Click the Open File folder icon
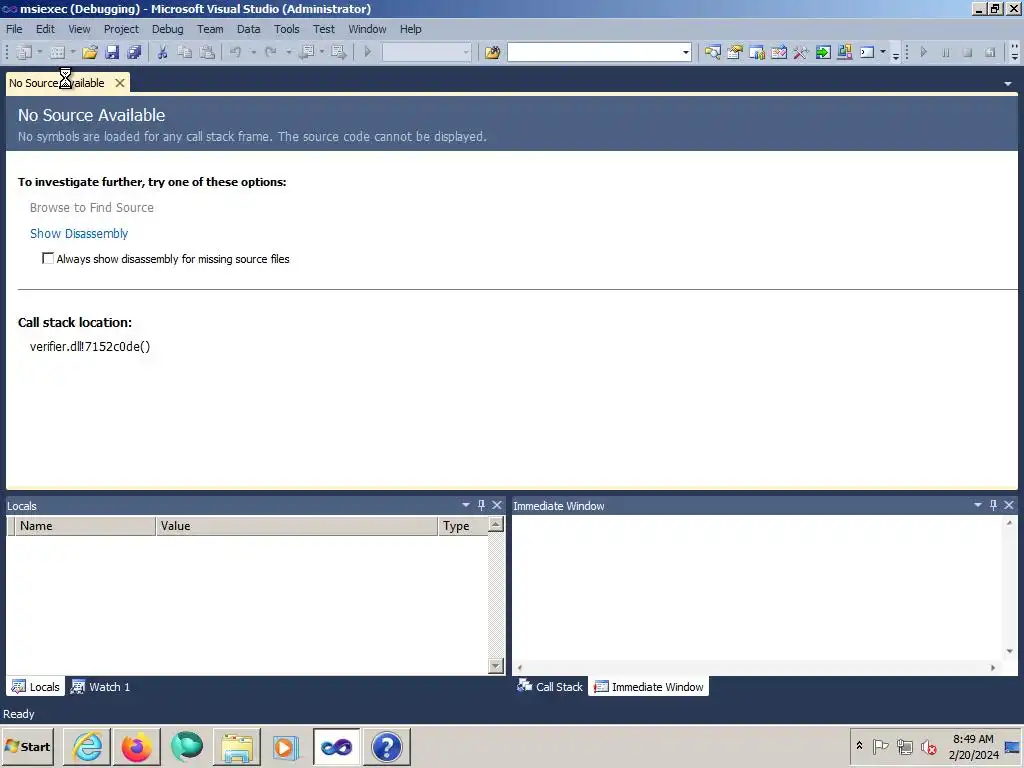1024x768 pixels. pyautogui.click(x=89, y=52)
